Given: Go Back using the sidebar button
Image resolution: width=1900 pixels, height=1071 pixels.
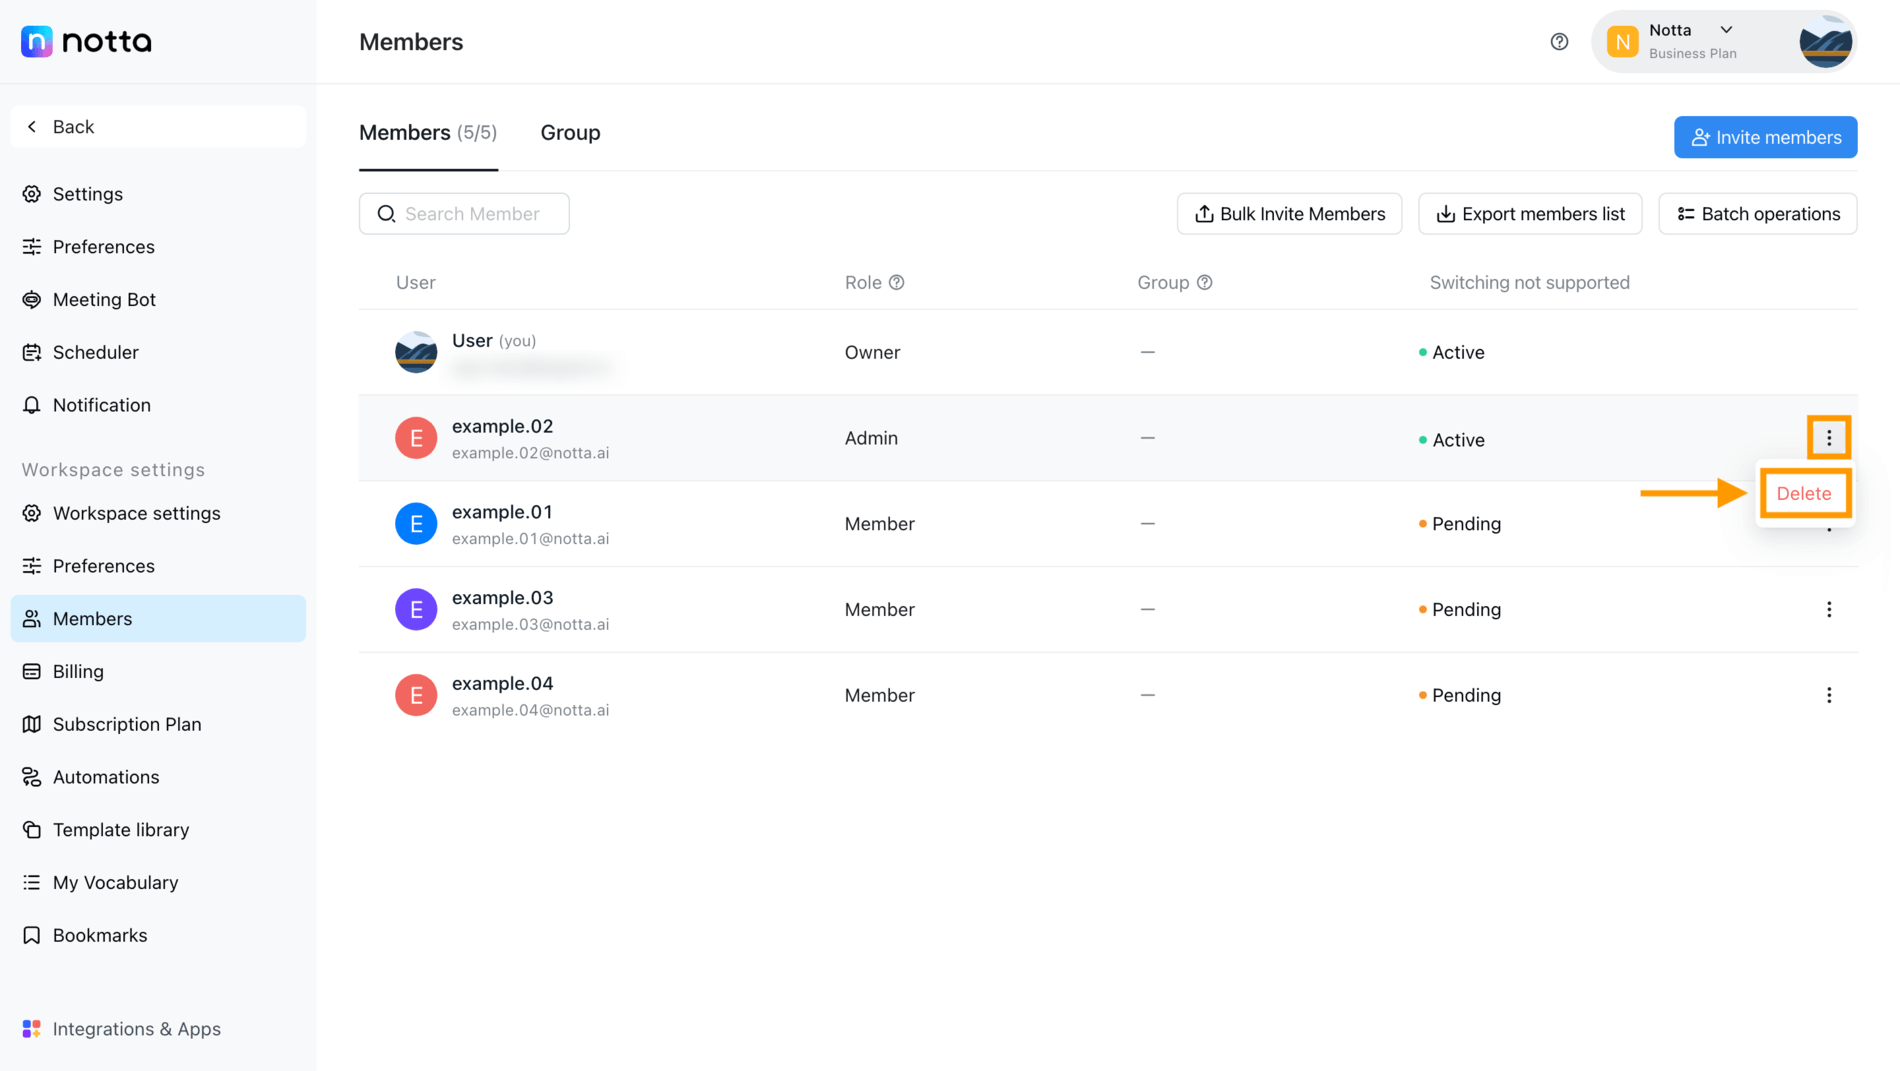Looking at the screenshot, I should tap(158, 127).
